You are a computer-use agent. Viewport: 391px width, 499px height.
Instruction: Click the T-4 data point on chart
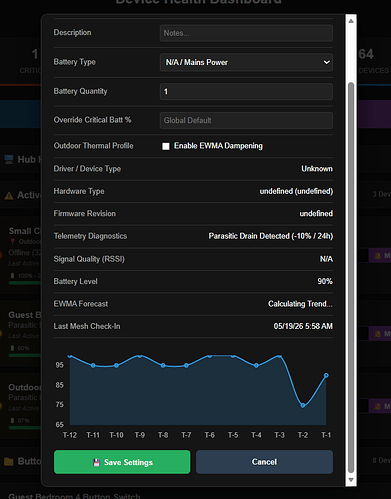(x=256, y=366)
